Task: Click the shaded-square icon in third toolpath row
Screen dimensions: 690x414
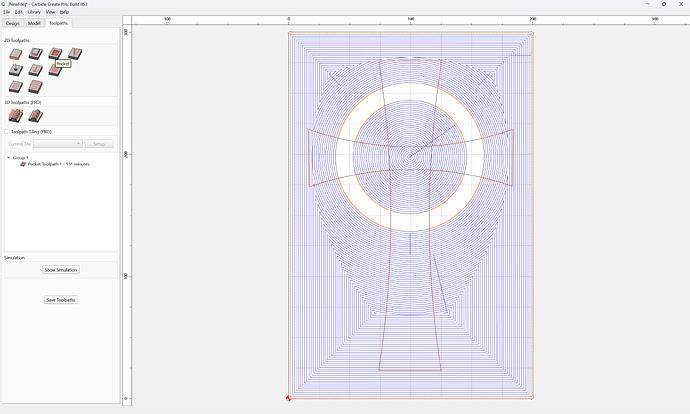Action: pyautogui.click(x=16, y=87)
